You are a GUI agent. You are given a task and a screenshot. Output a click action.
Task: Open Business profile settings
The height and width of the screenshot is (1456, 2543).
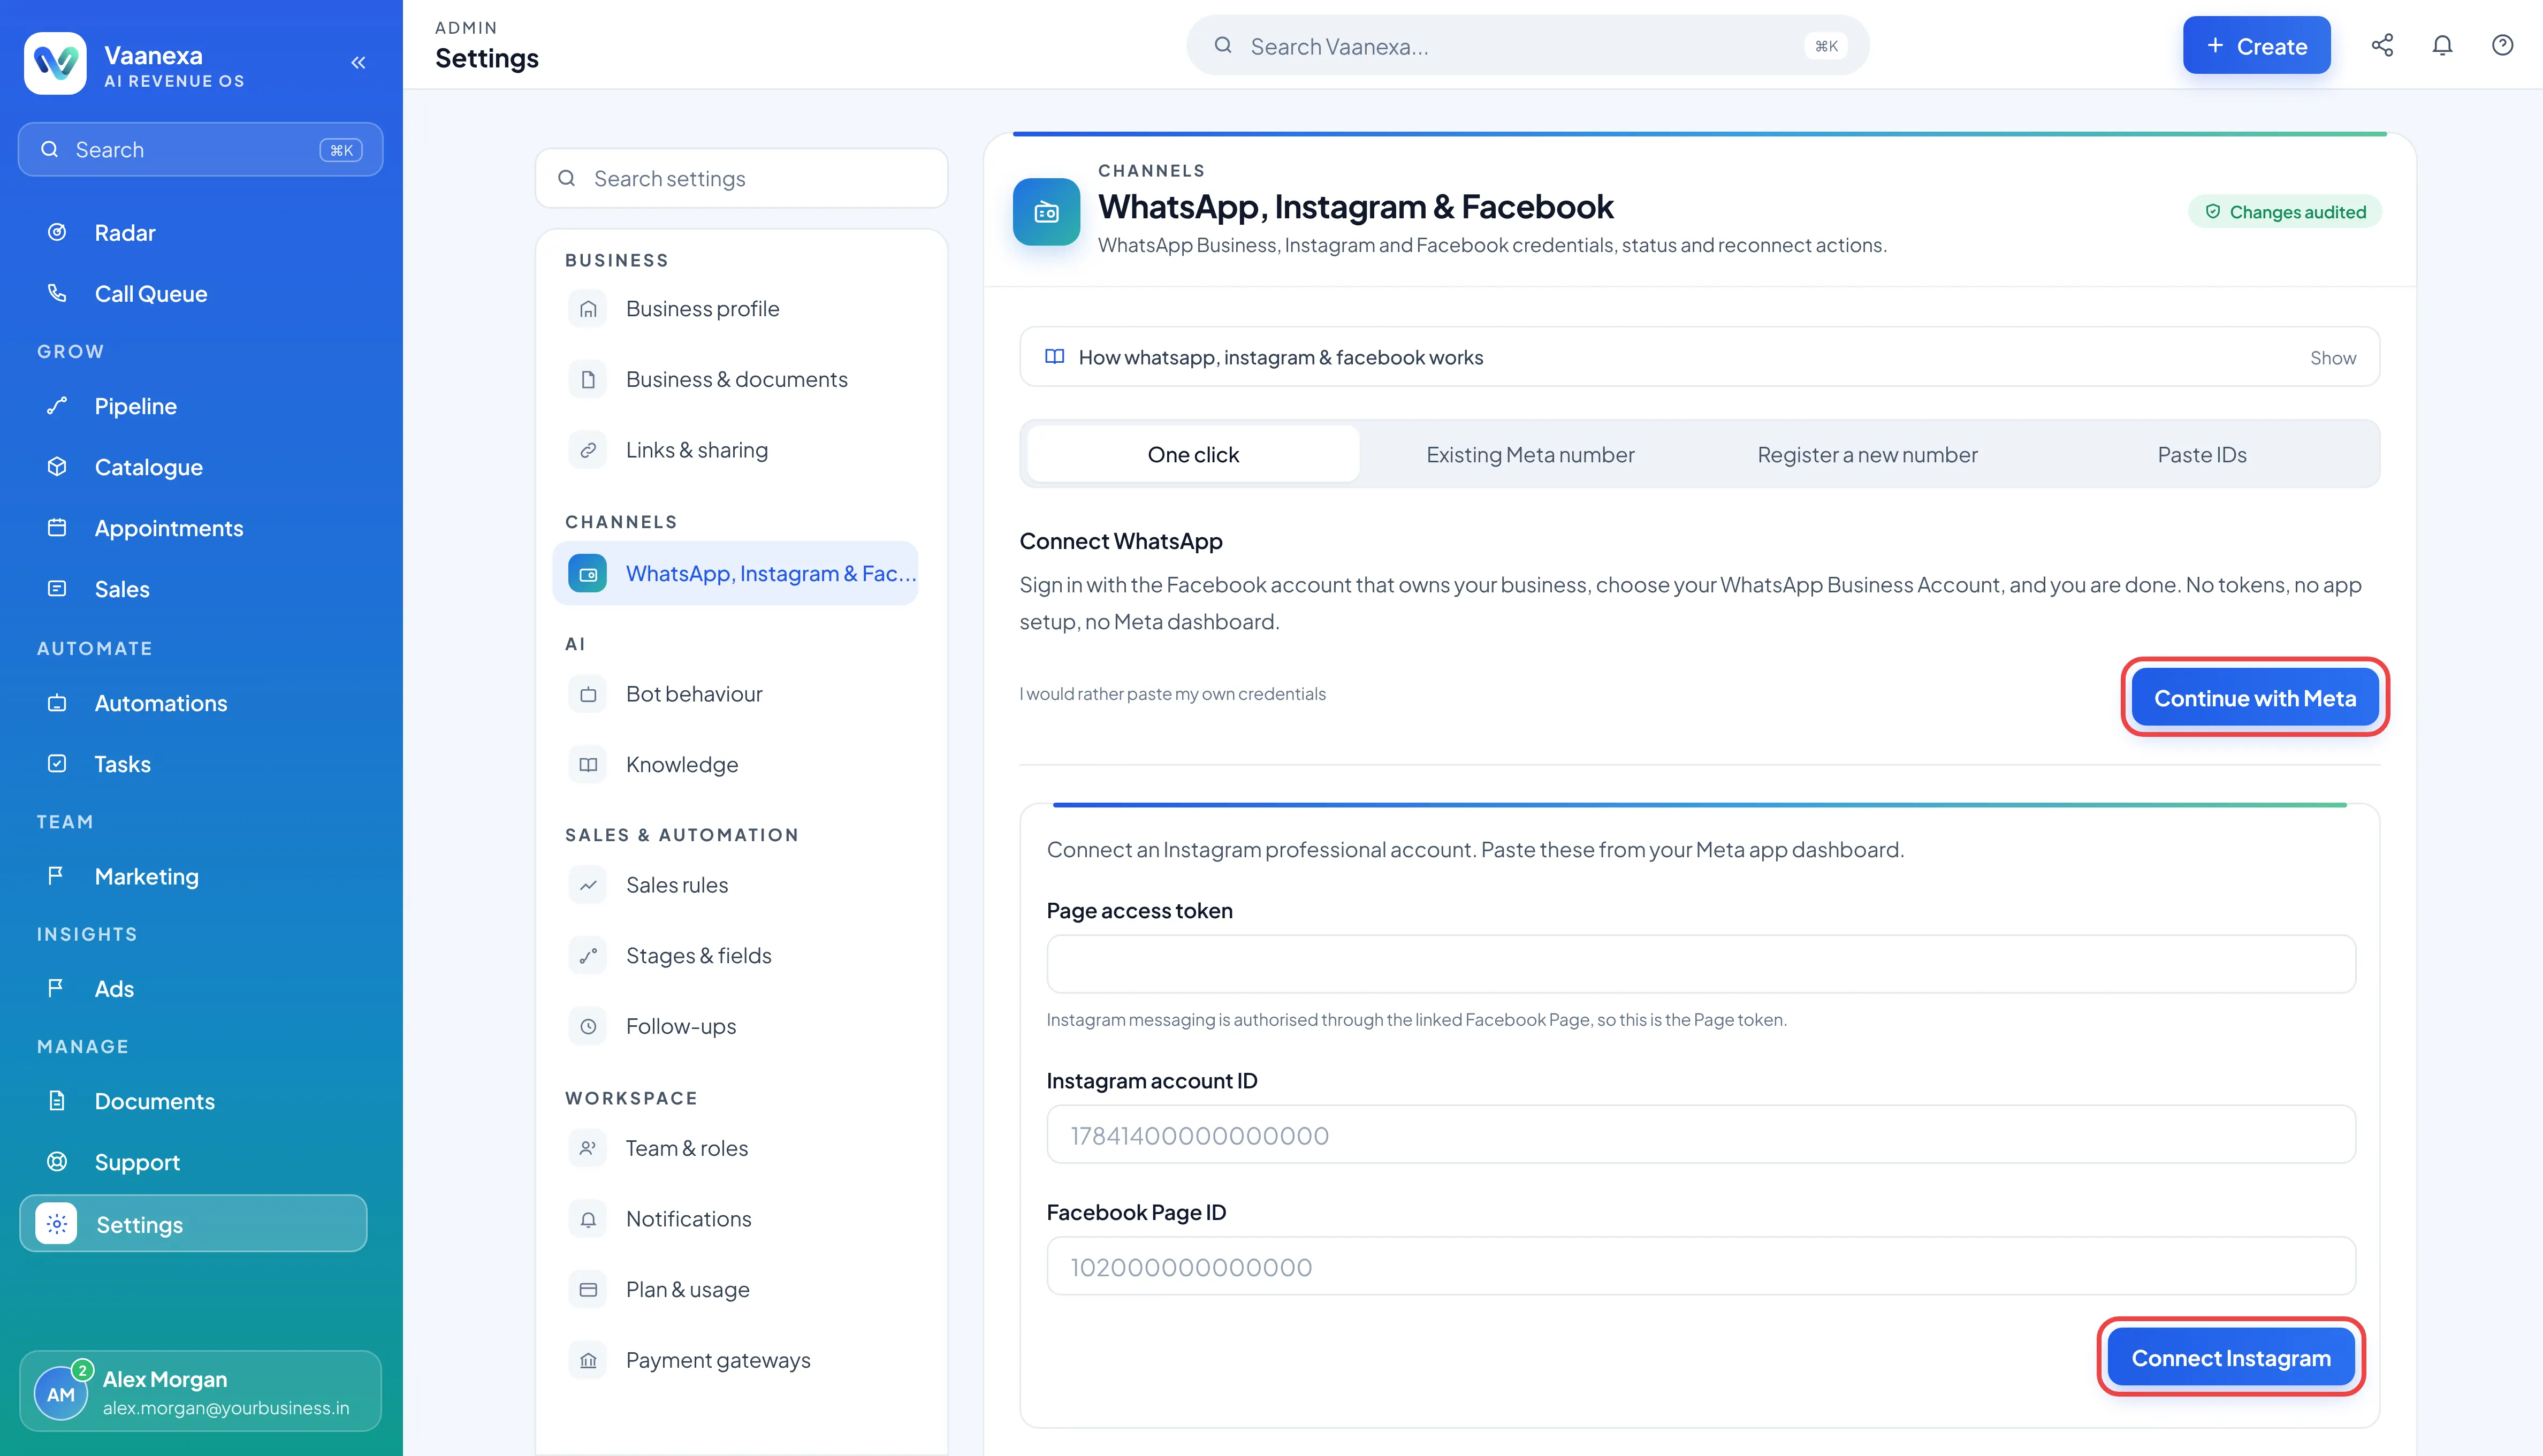pos(735,309)
